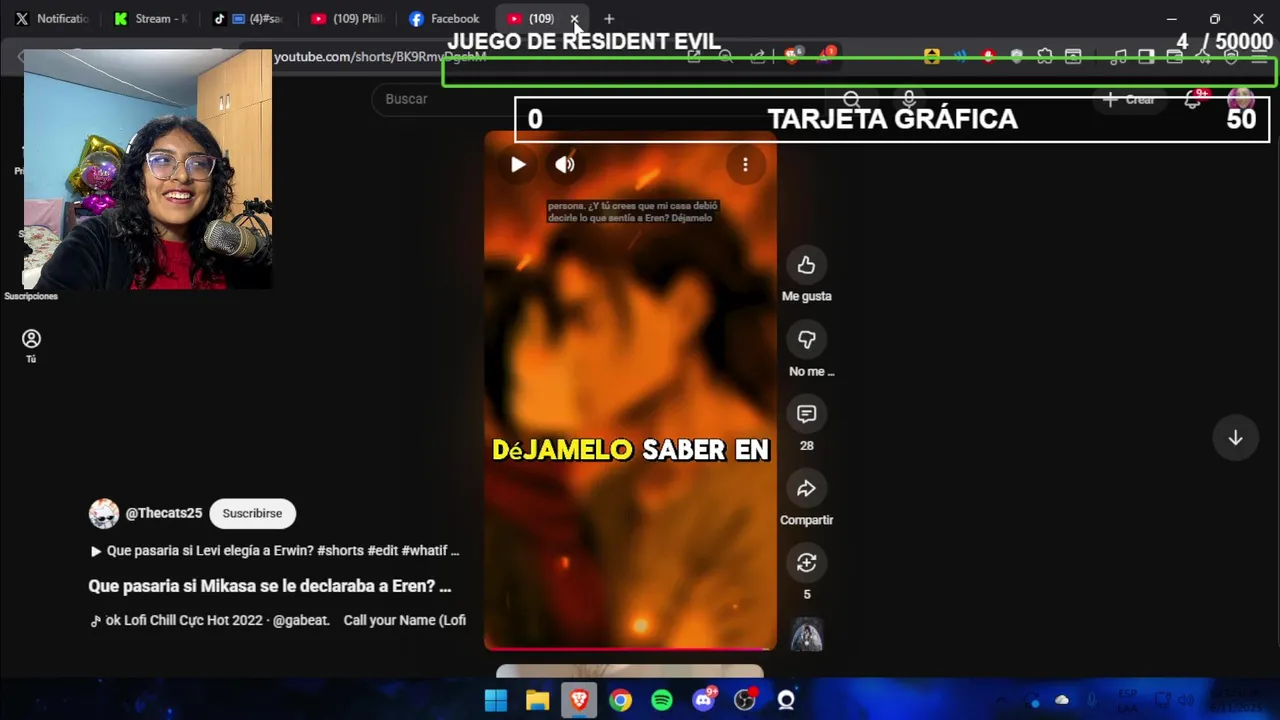
Task: Click the media control music note icon
Action: click(x=1119, y=57)
